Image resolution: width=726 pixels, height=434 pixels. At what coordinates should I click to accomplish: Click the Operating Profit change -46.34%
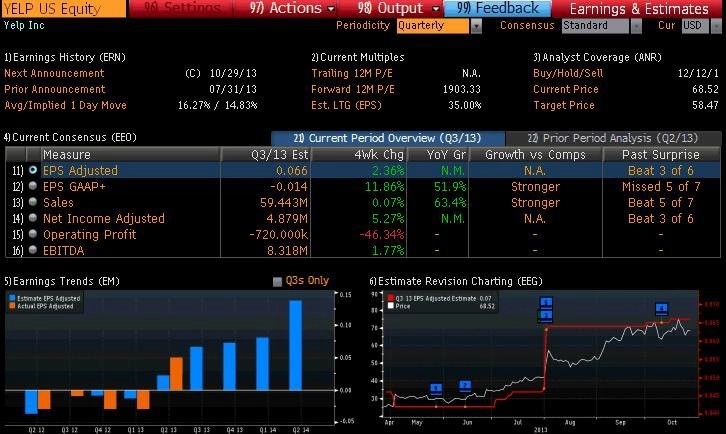point(382,235)
